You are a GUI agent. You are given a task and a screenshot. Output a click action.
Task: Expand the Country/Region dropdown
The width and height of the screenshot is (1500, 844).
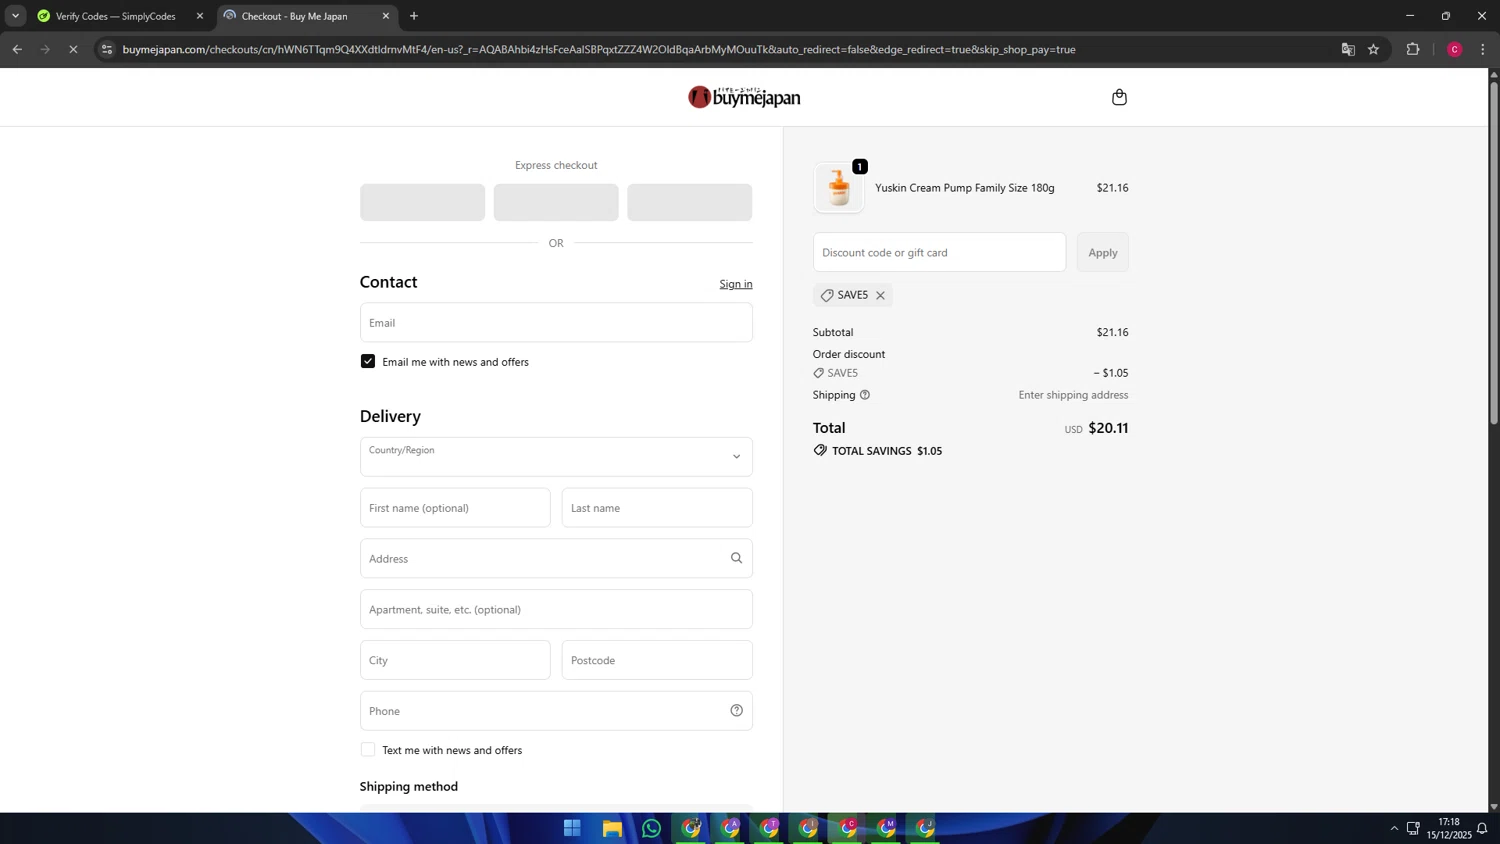pos(556,457)
